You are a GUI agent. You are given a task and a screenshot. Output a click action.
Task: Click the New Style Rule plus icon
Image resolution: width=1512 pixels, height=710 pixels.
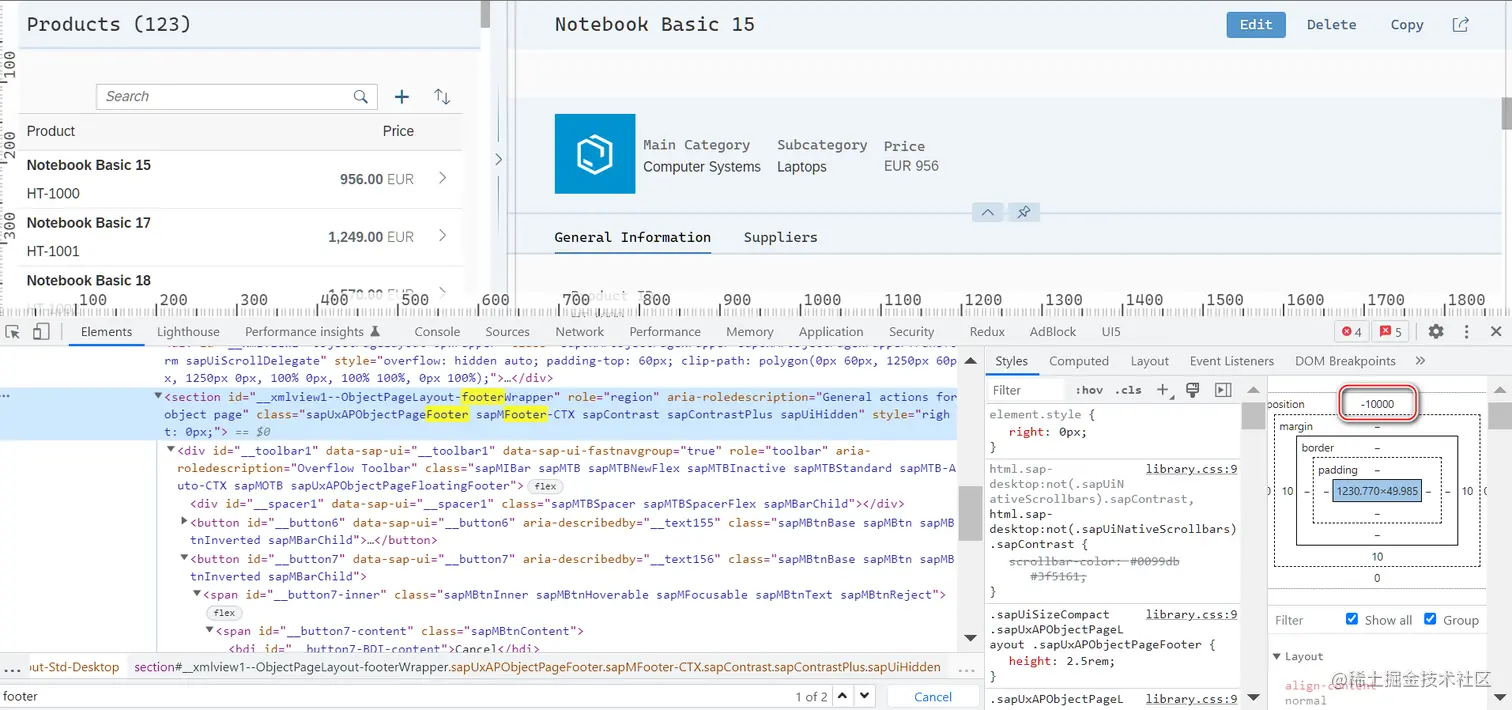(1162, 390)
